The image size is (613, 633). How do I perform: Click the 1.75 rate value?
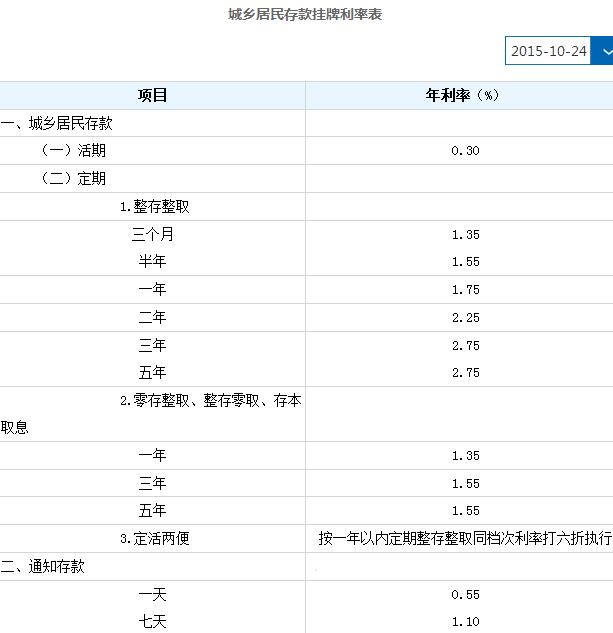pyautogui.click(x=466, y=290)
